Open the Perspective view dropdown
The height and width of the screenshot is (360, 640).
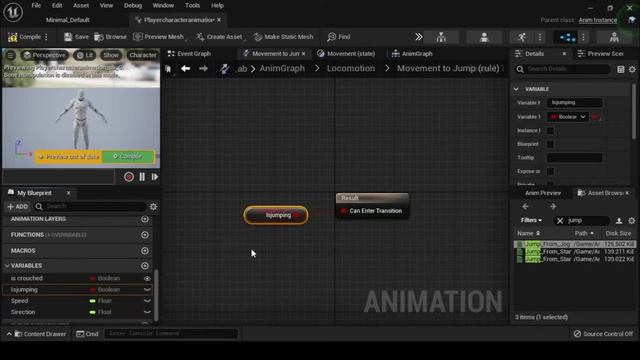click(44, 55)
